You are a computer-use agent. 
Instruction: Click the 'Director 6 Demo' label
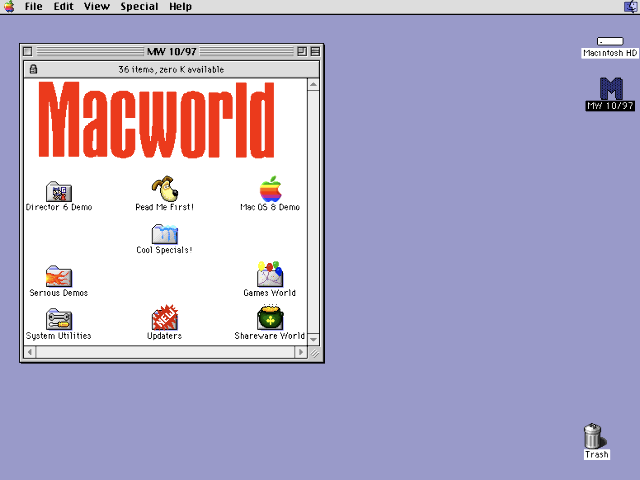(x=59, y=207)
